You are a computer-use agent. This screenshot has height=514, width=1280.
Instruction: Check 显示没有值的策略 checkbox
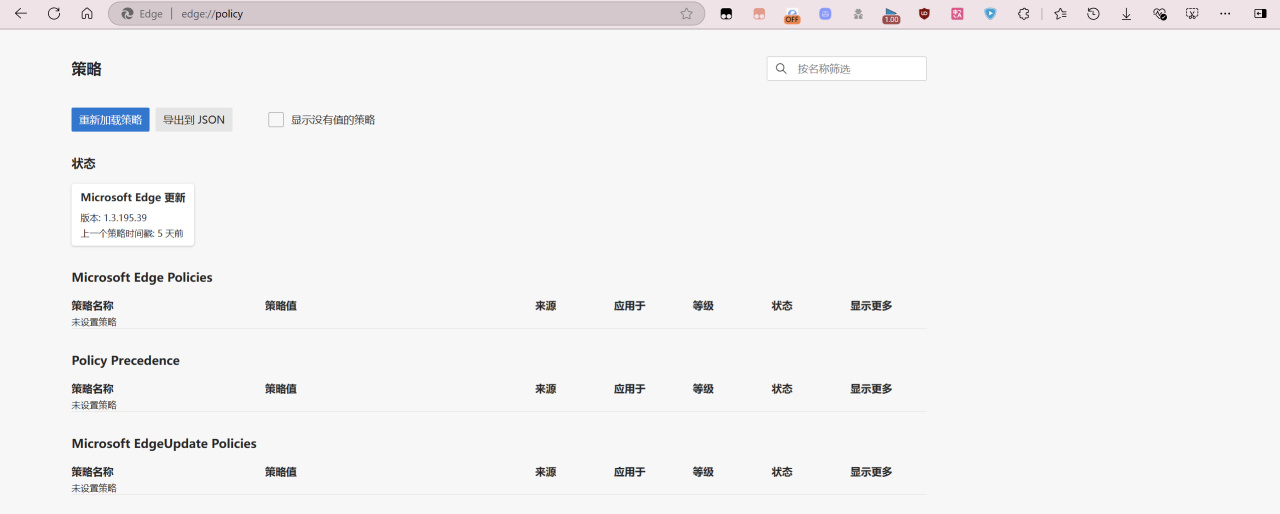tap(276, 120)
